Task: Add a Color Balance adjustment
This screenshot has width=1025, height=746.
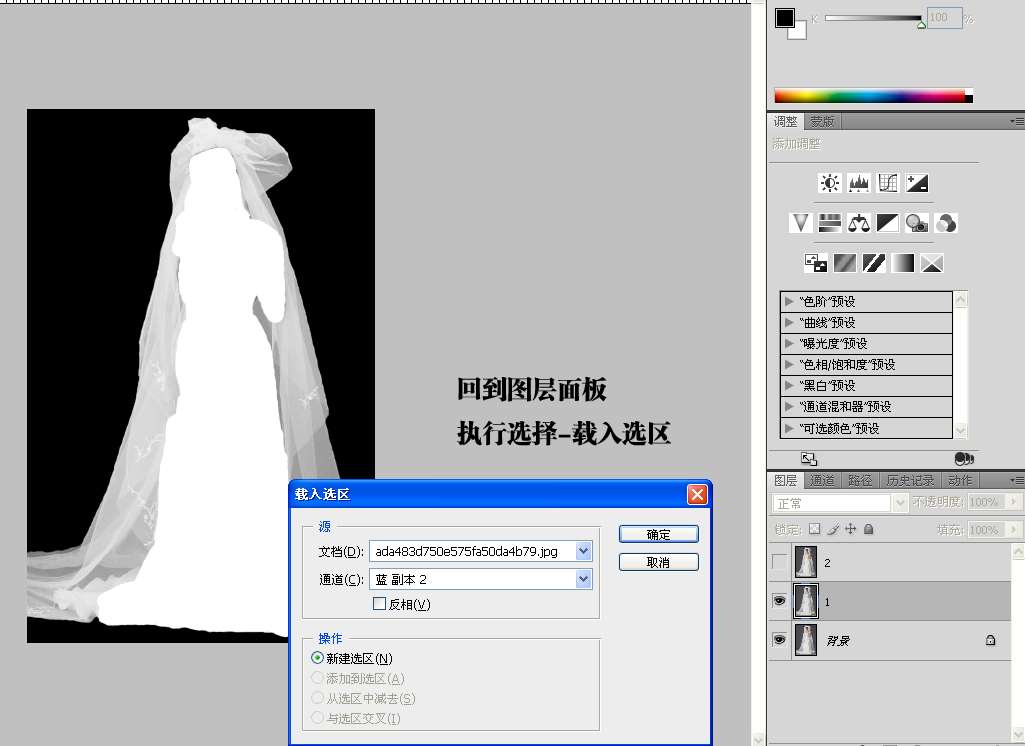Action: tap(858, 223)
